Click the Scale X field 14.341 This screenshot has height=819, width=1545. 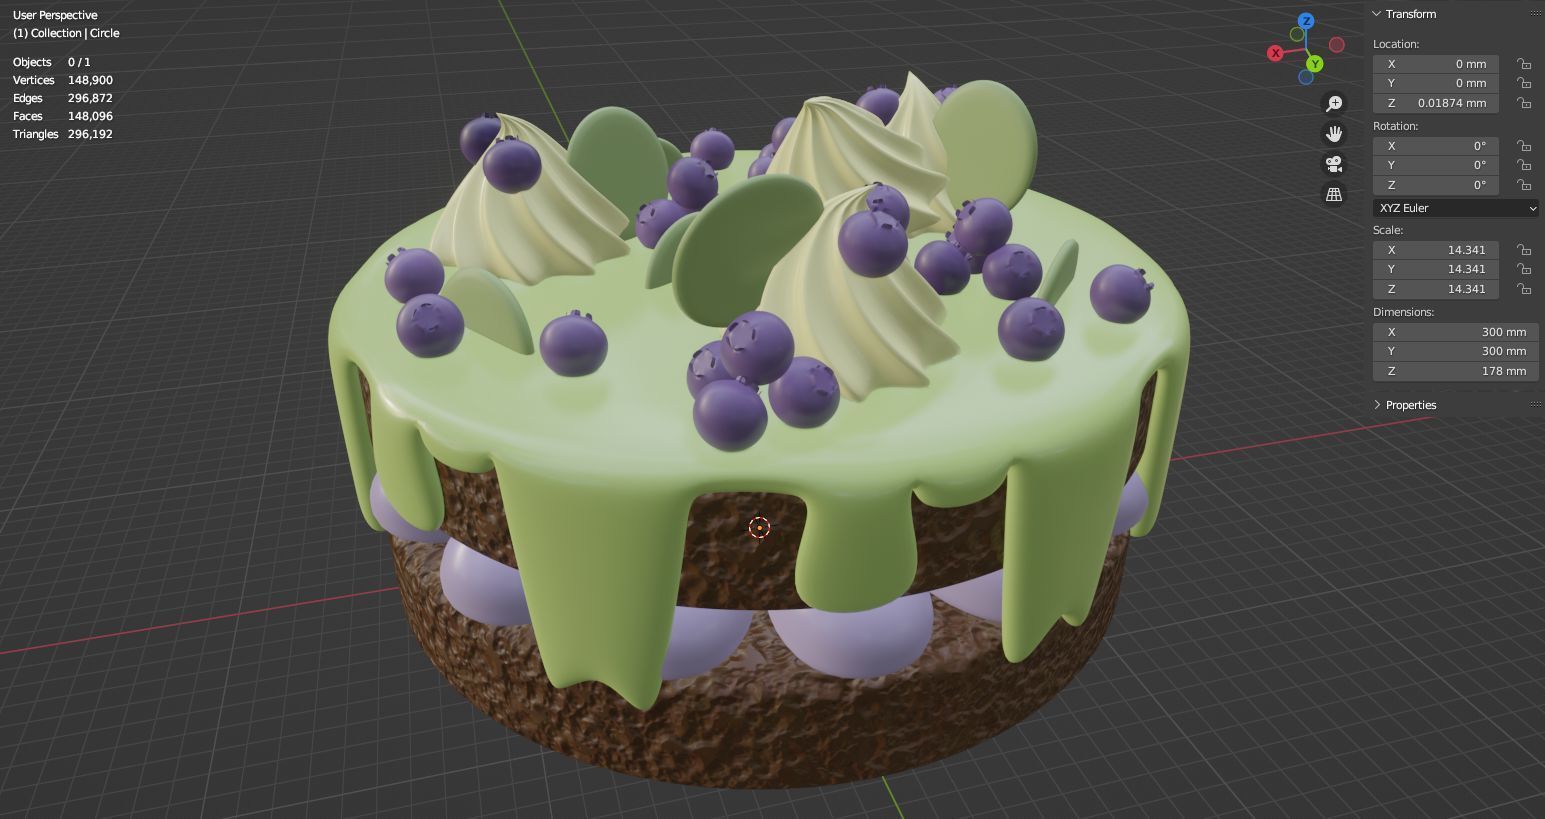coord(1436,250)
